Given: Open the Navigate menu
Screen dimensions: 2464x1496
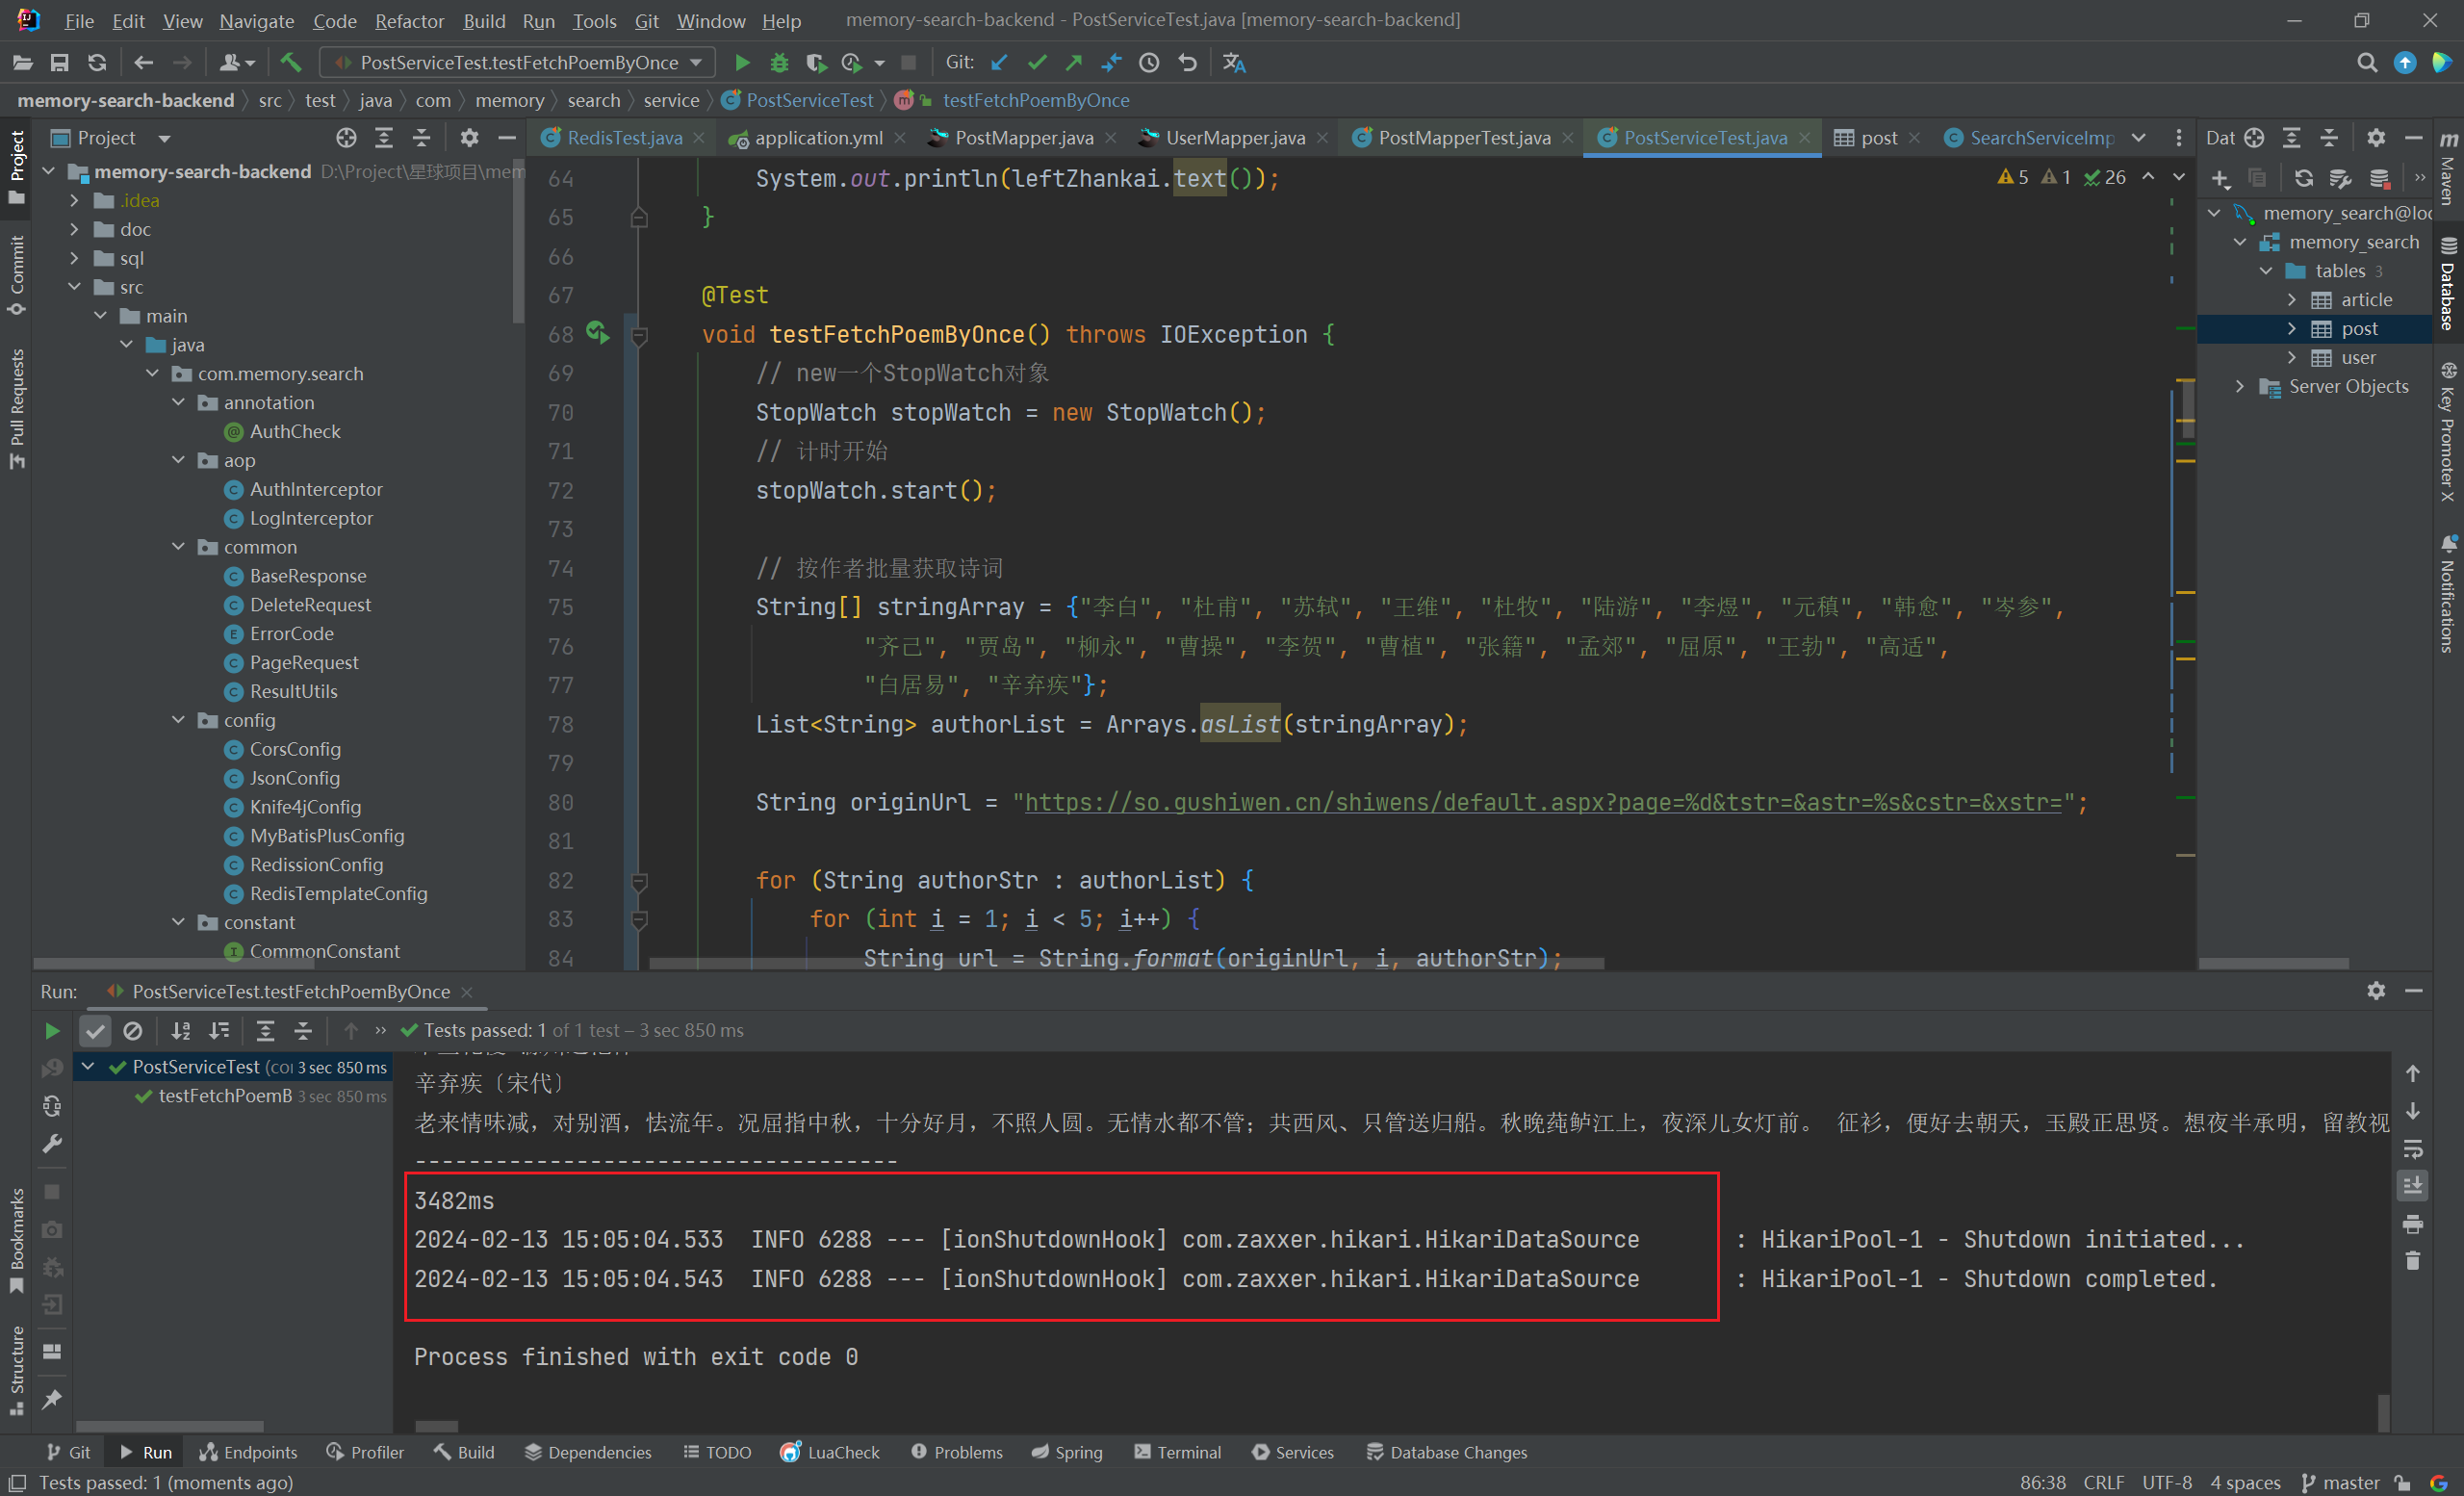Looking at the screenshot, I should tap(256, 20).
